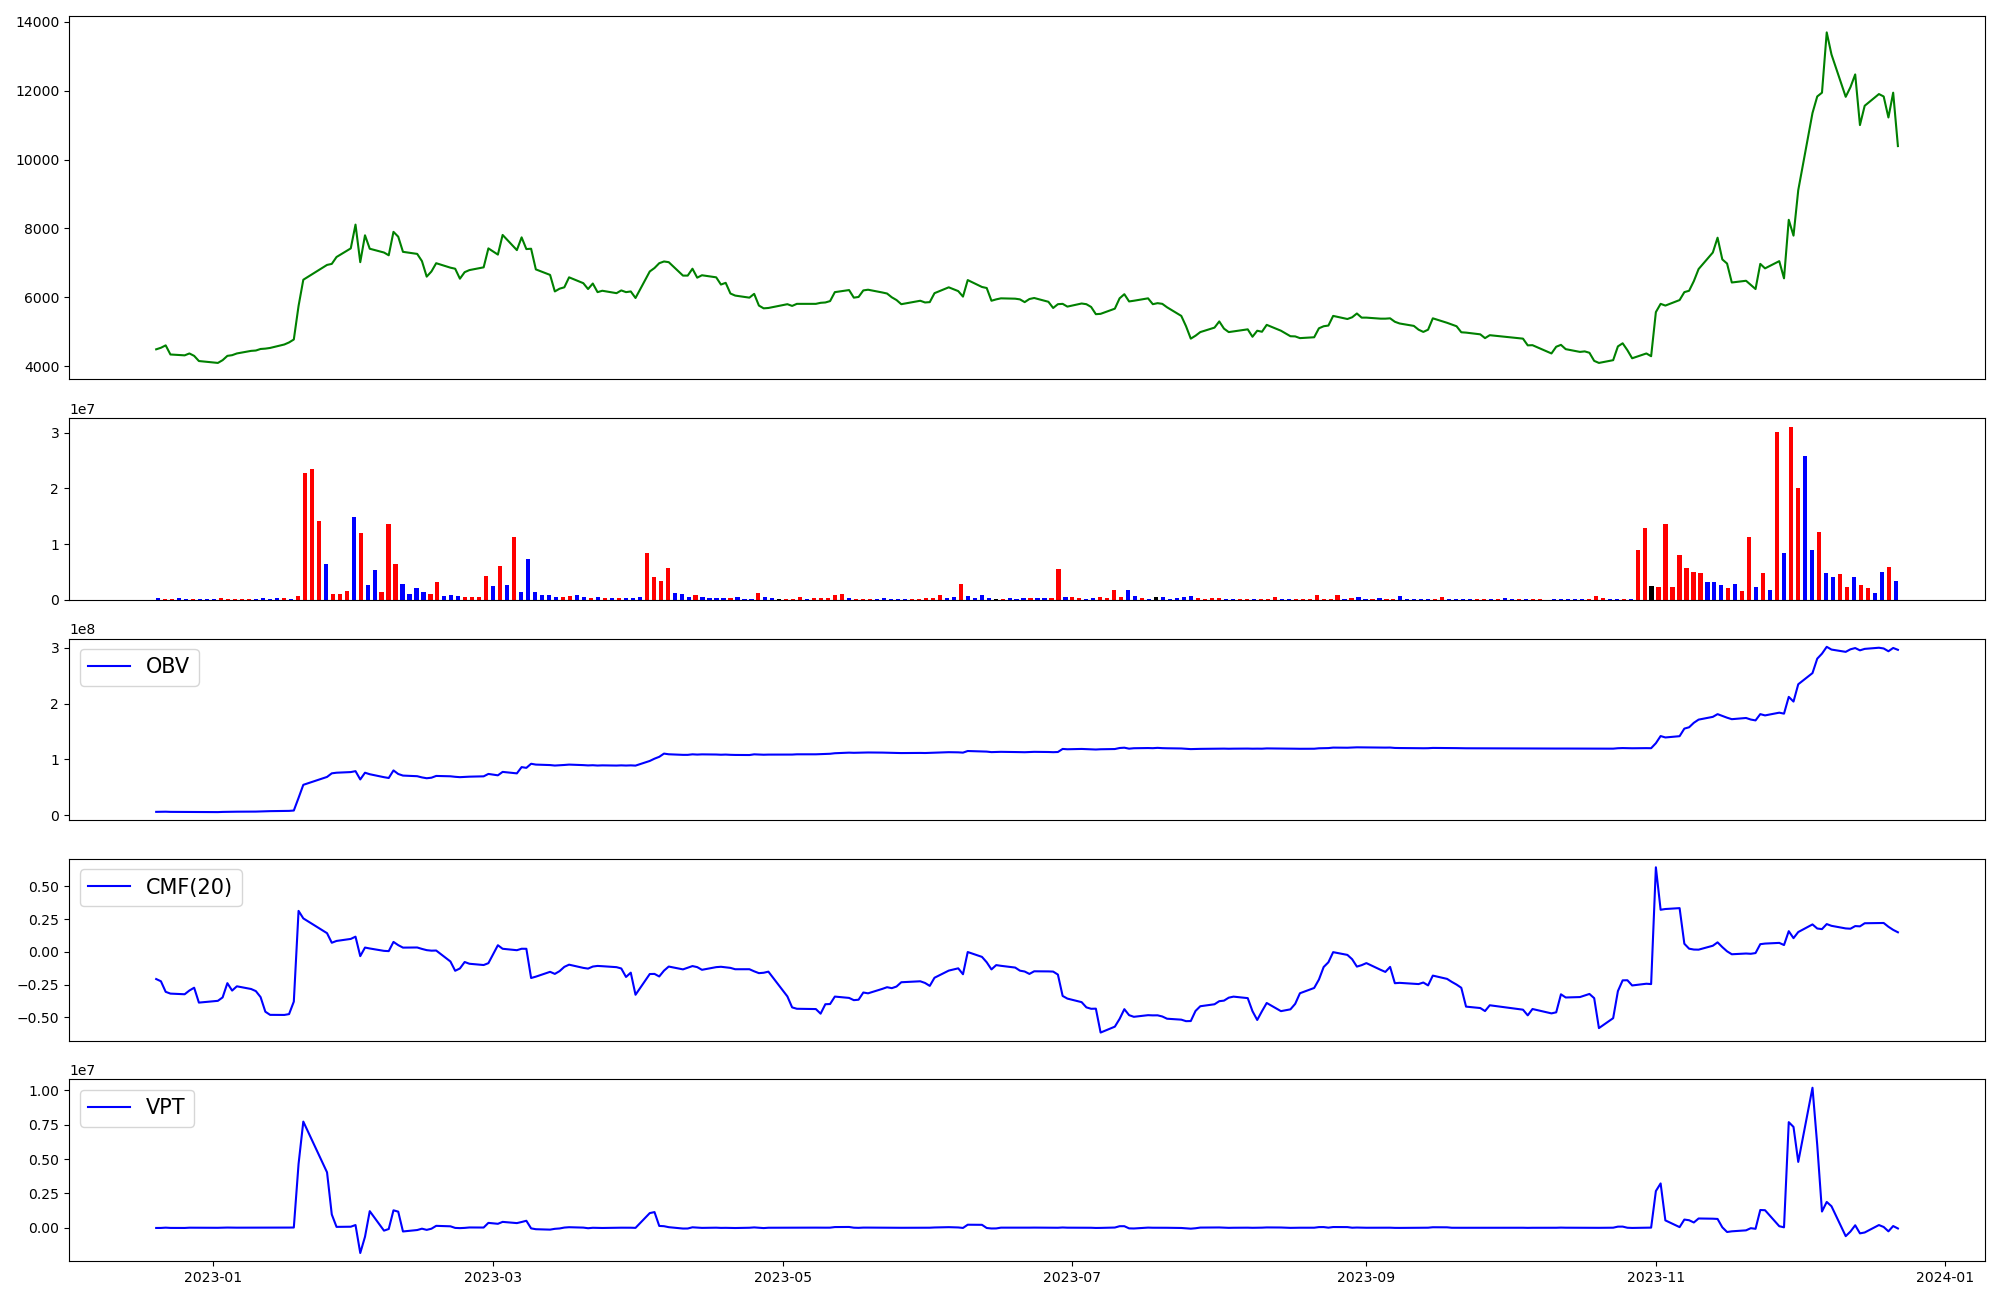2000x1300 pixels.
Task: Select the 2023-07 date tick label
Action: pyautogui.click(x=1072, y=1277)
